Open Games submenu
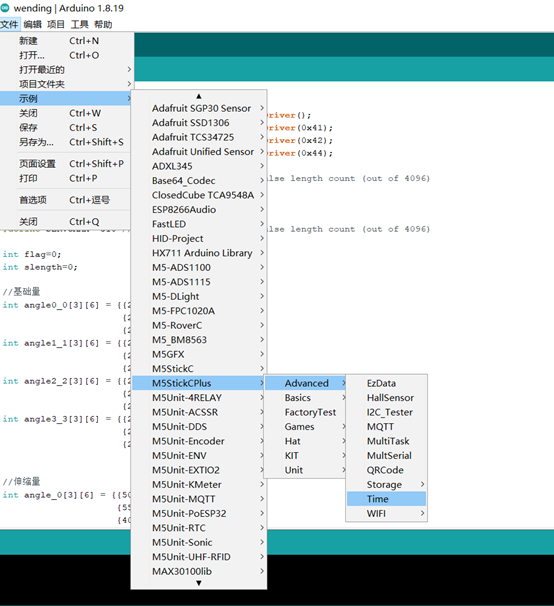The height and width of the screenshot is (606, 554). click(x=305, y=427)
